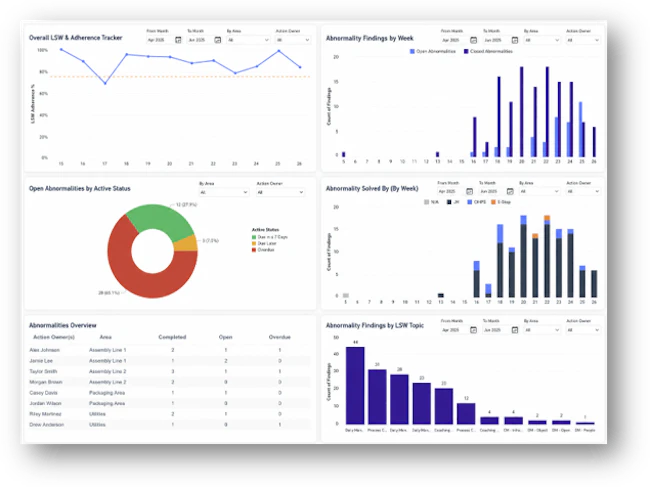Open From Month calendar in Findings by LSW Topic
Screen dimensions: 650x487
coord(473,330)
